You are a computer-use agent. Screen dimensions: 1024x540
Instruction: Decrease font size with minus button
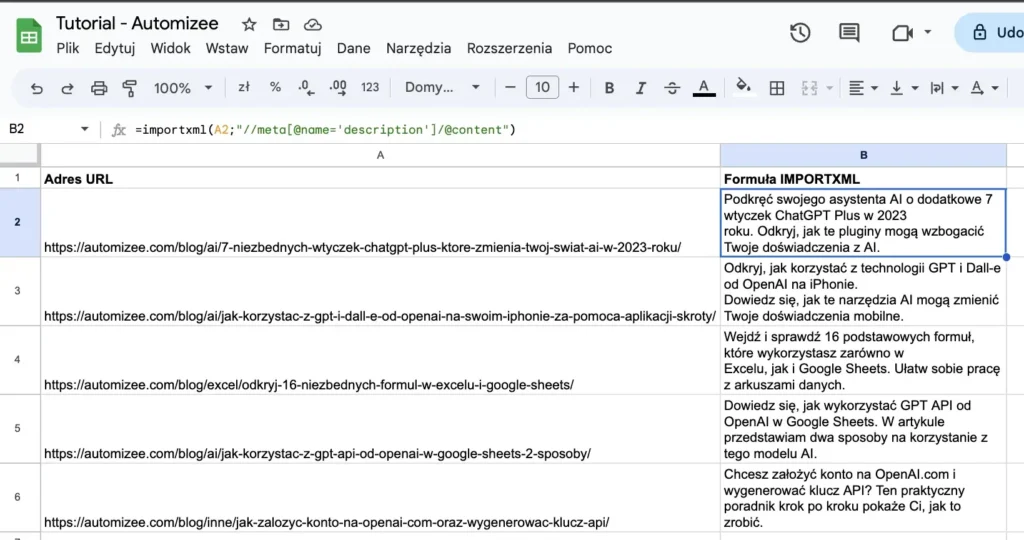[511, 87]
